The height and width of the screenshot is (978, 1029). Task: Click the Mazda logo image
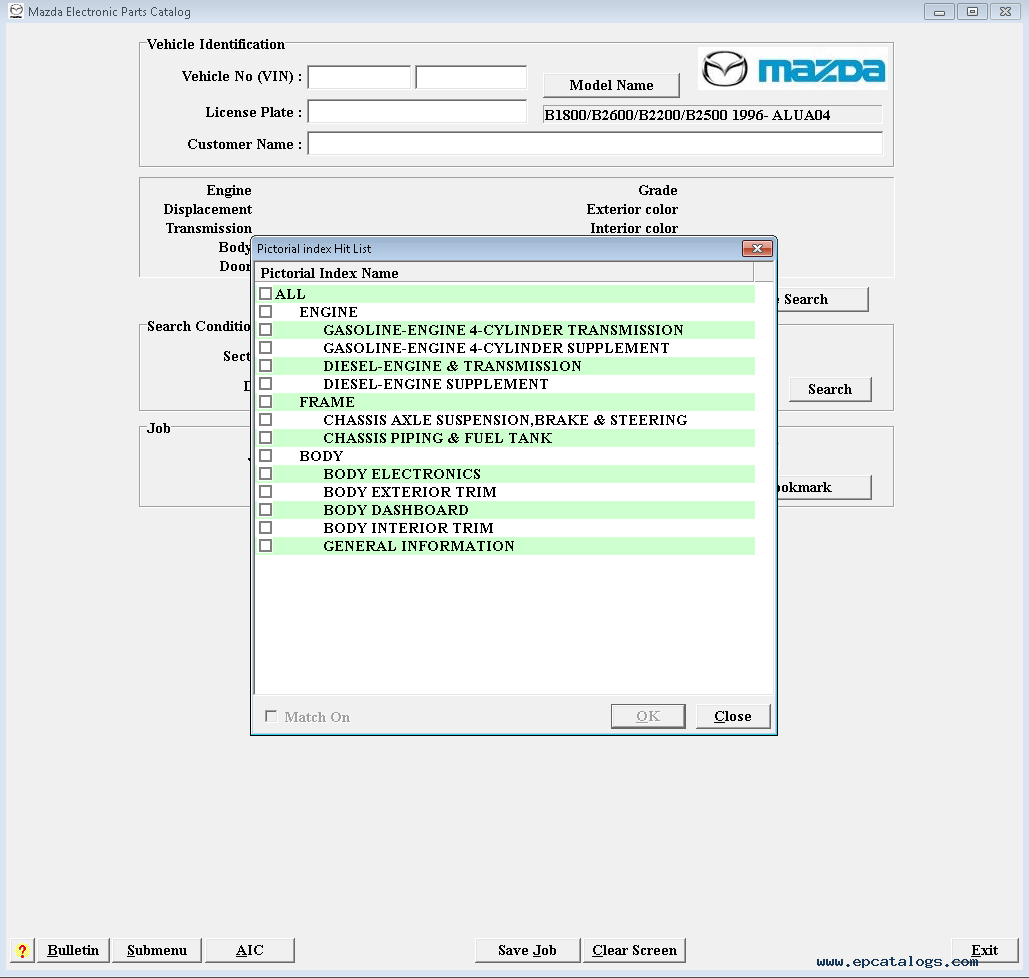[792, 69]
